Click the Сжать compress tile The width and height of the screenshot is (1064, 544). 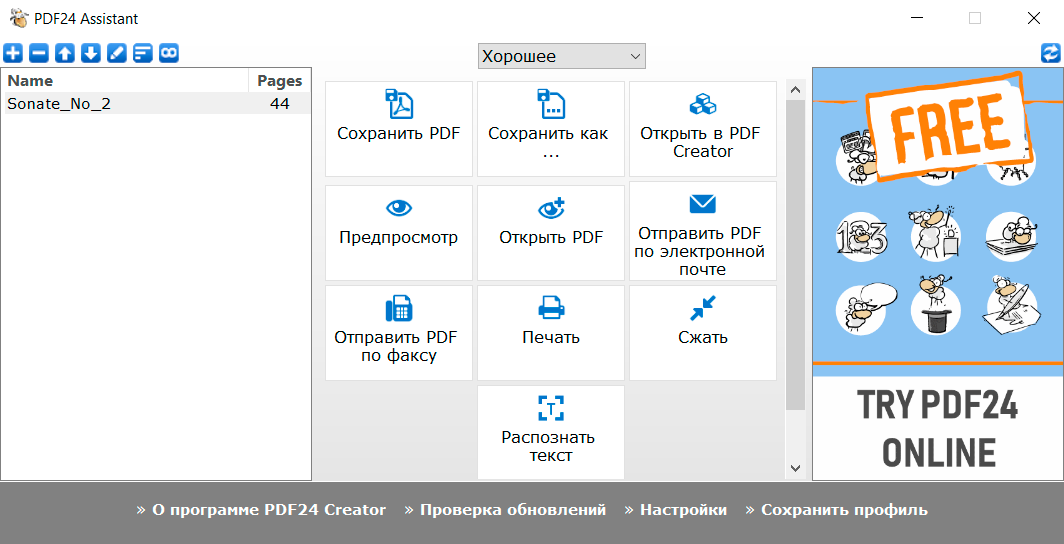click(703, 333)
